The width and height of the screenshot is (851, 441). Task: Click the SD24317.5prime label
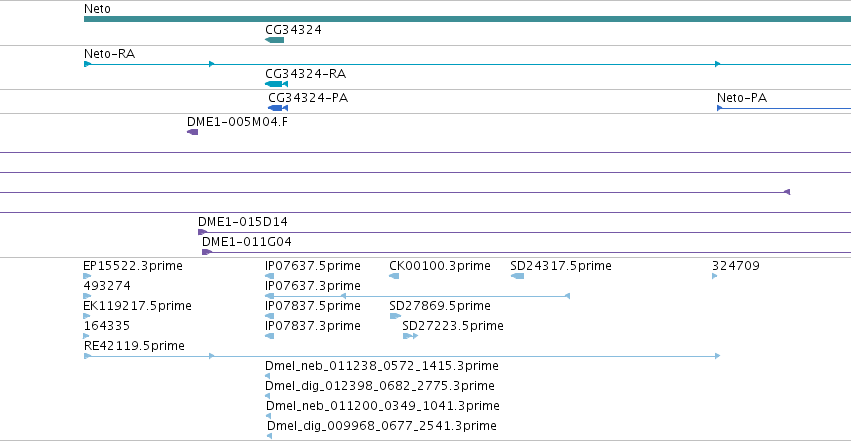pos(561,266)
